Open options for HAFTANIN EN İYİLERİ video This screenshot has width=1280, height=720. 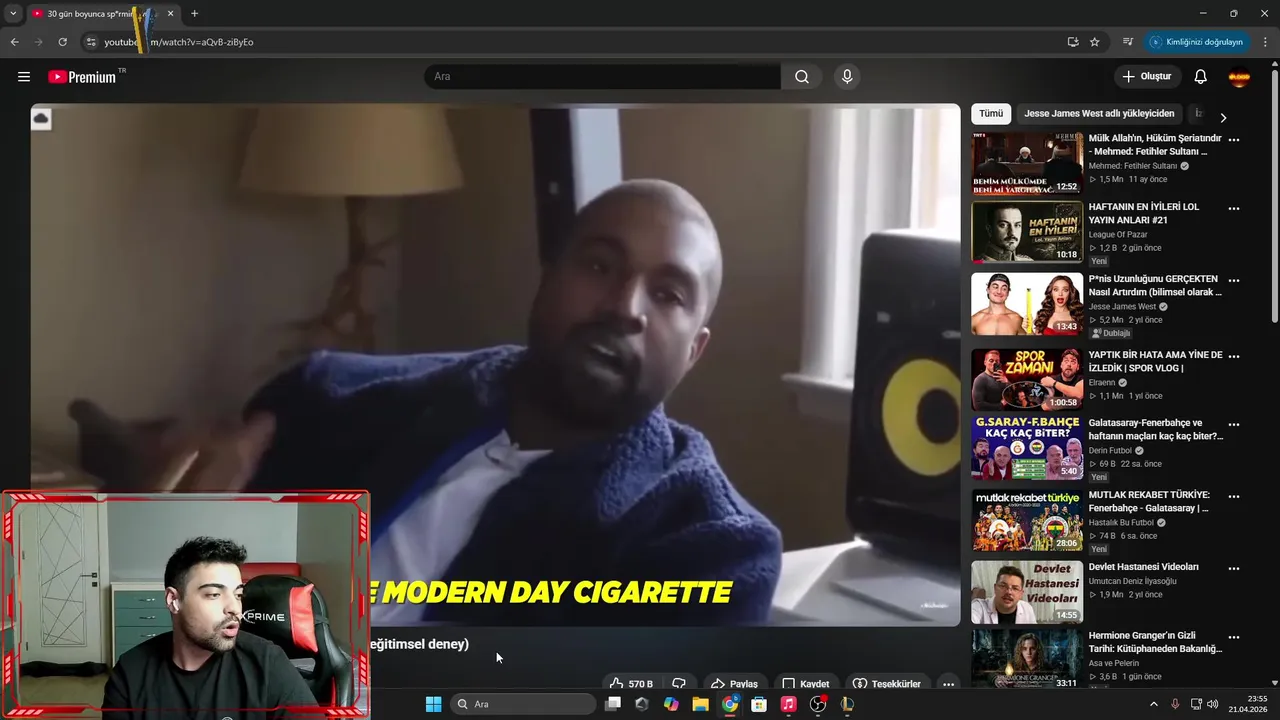pos(1233,209)
